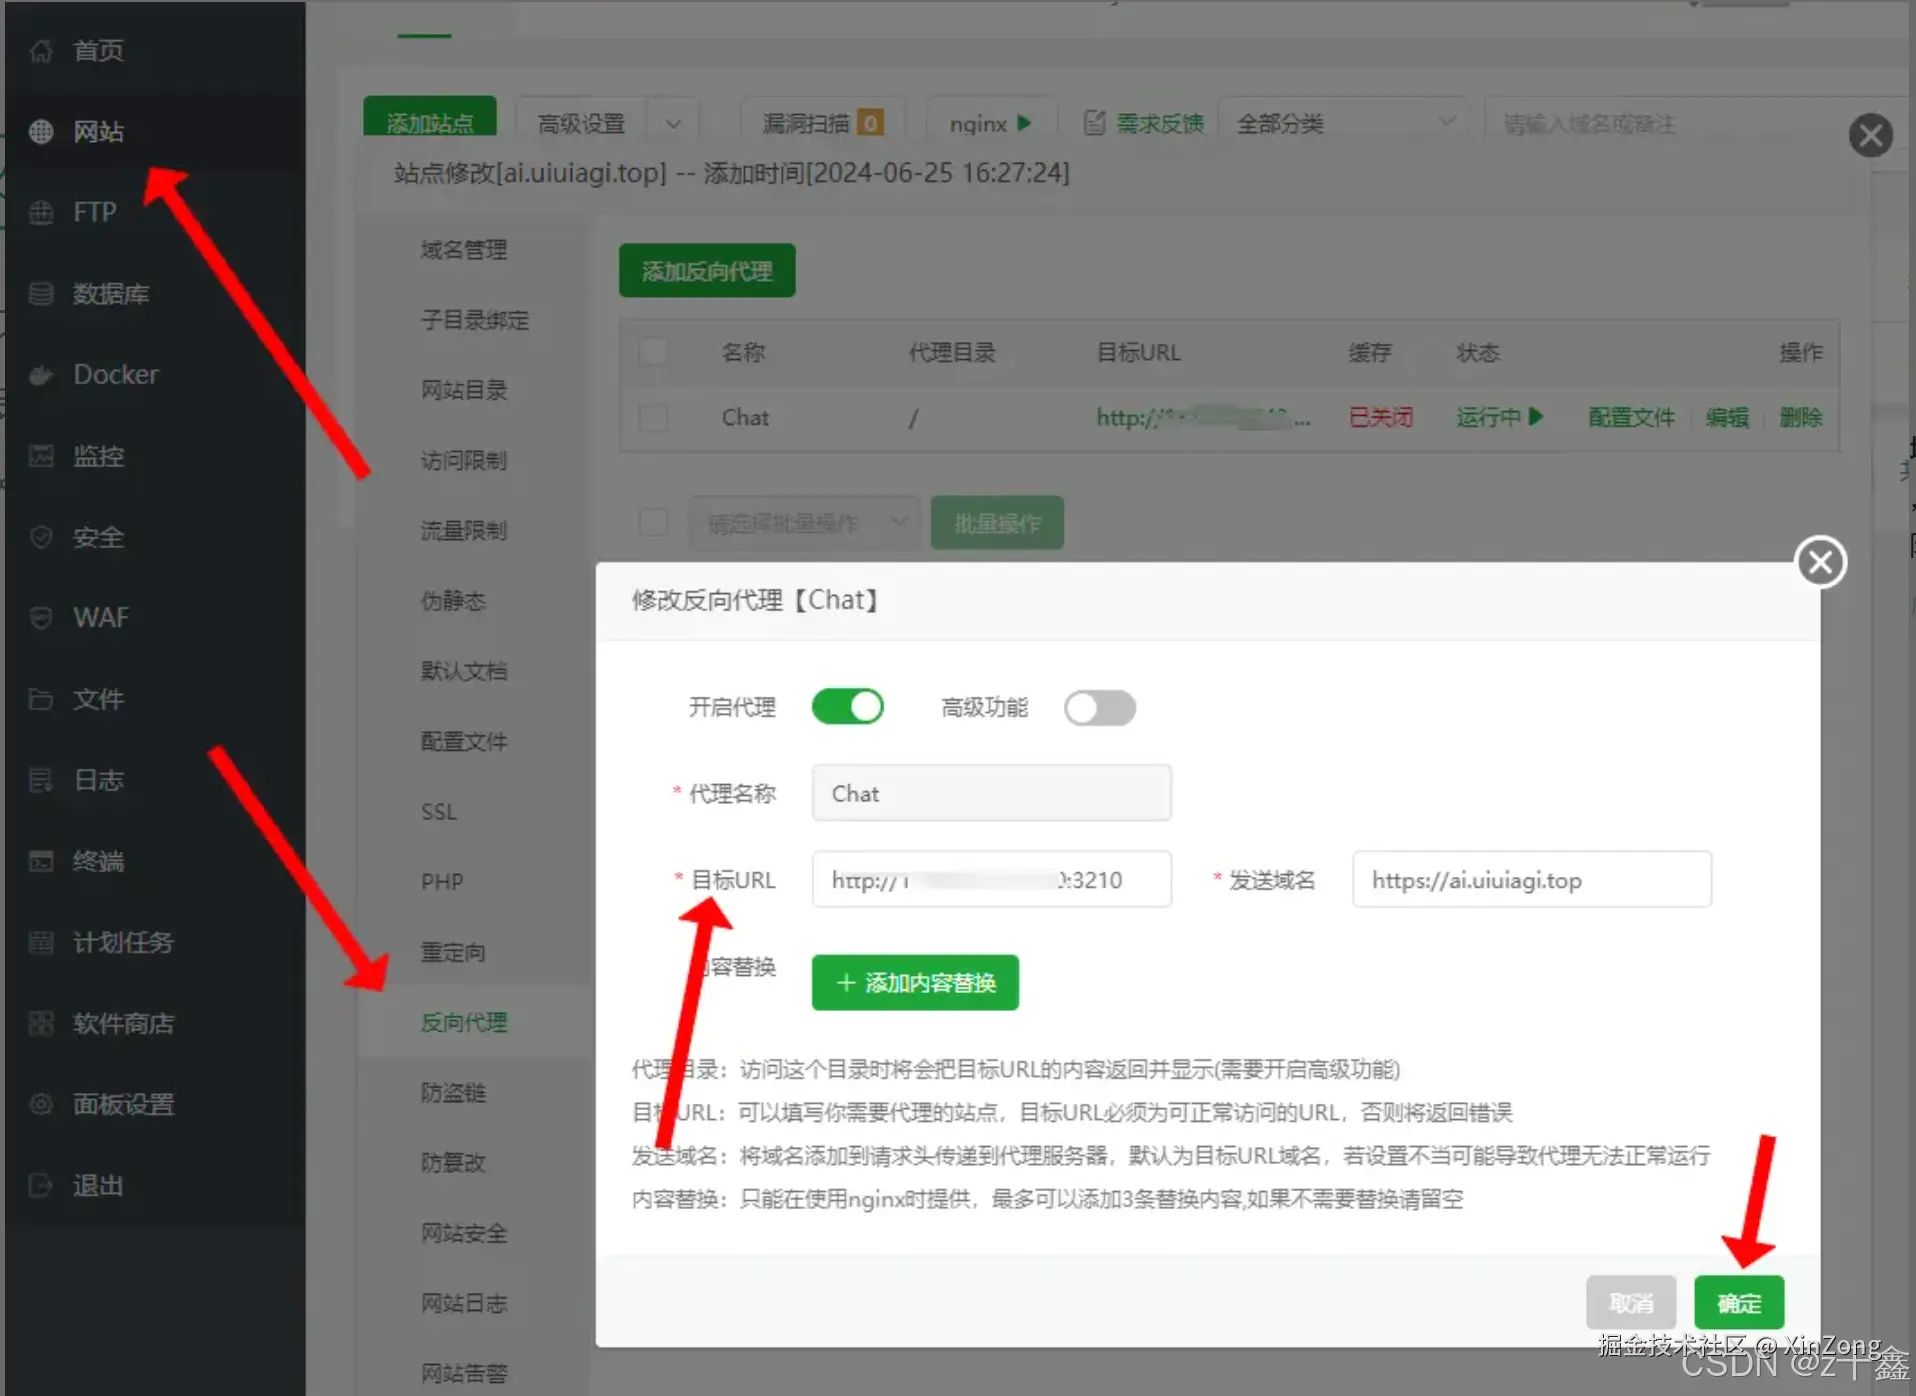The height and width of the screenshot is (1396, 1916).
Task: Enable the 高级功能 advanced features switch
Action: (1099, 708)
